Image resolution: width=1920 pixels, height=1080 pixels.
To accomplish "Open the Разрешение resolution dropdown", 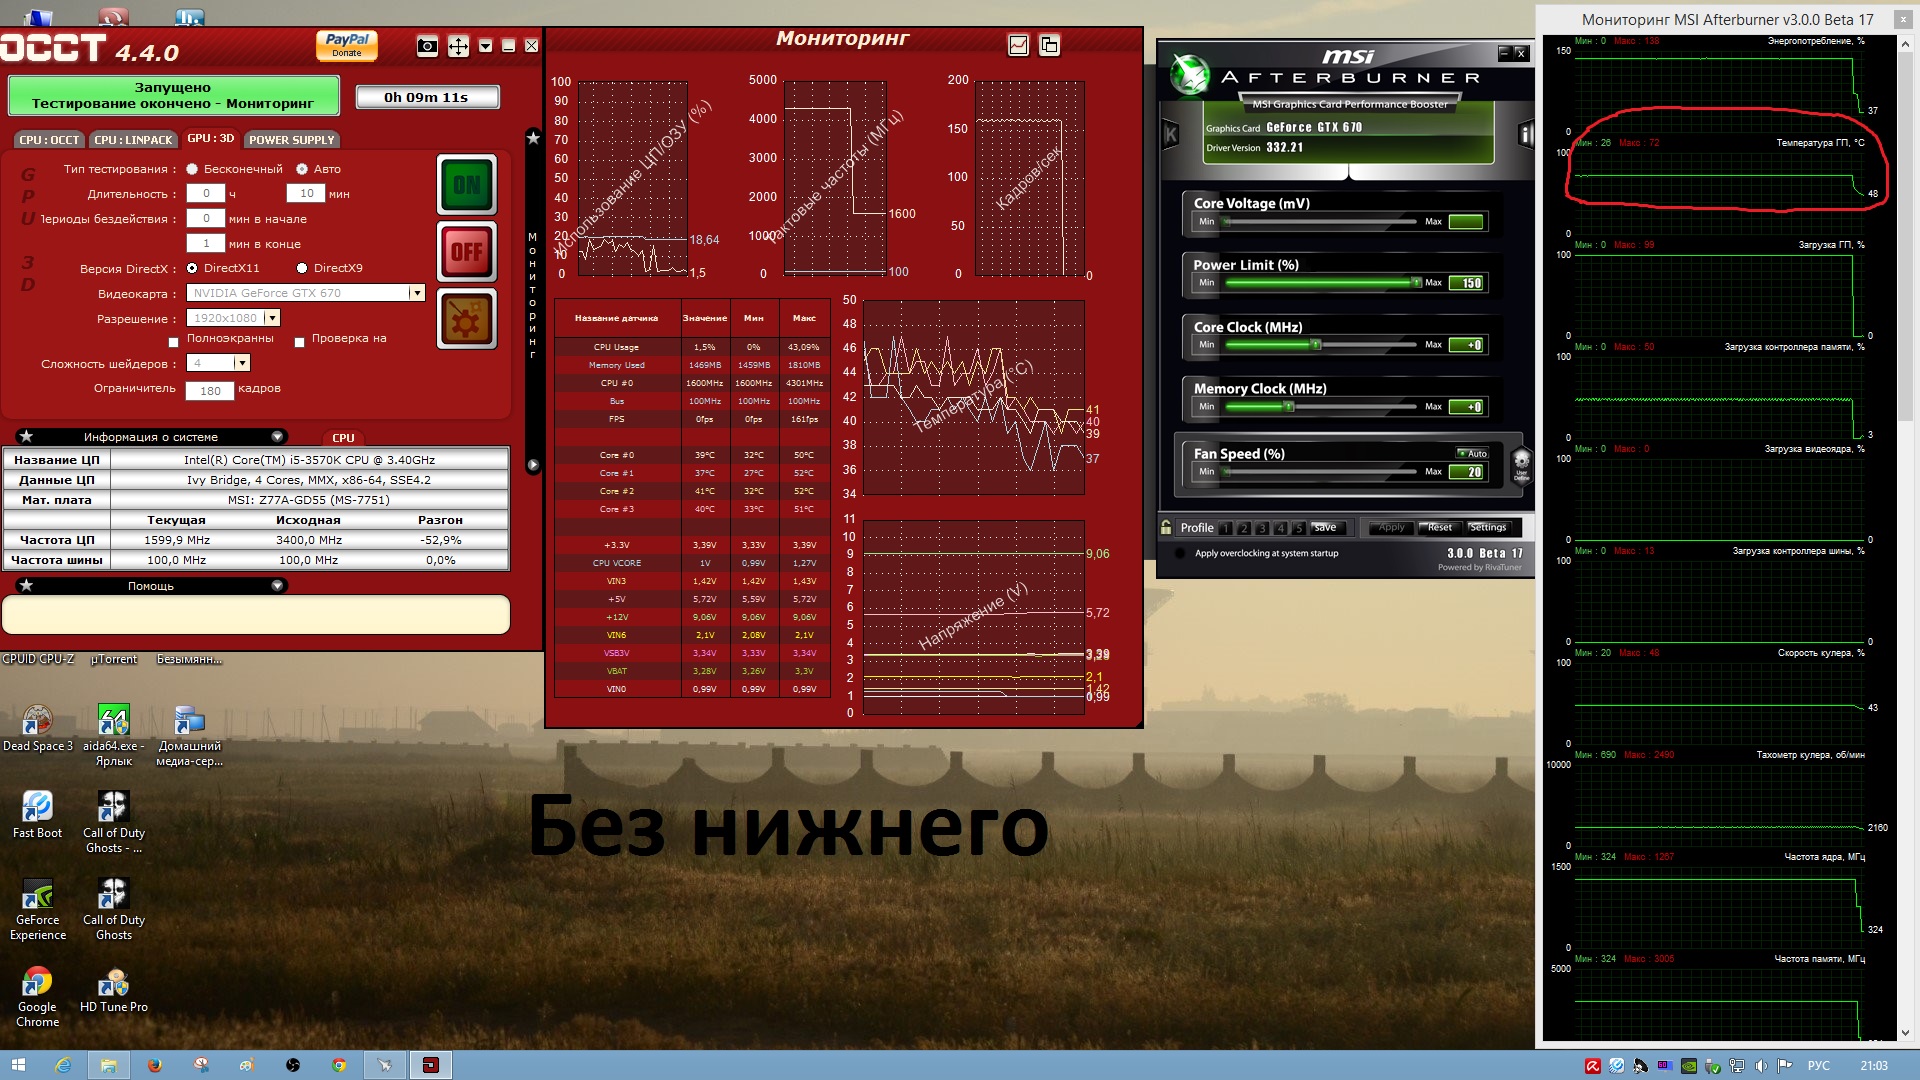I will pyautogui.click(x=272, y=318).
